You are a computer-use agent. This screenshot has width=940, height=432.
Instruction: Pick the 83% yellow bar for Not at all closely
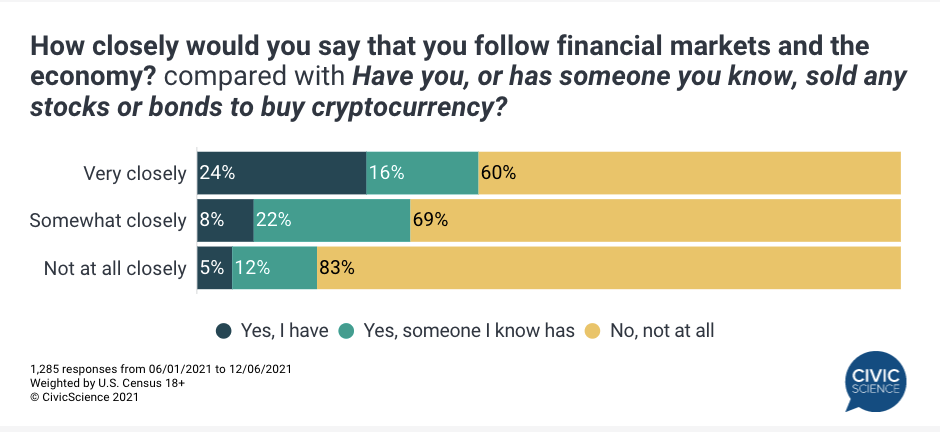[x=609, y=268]
